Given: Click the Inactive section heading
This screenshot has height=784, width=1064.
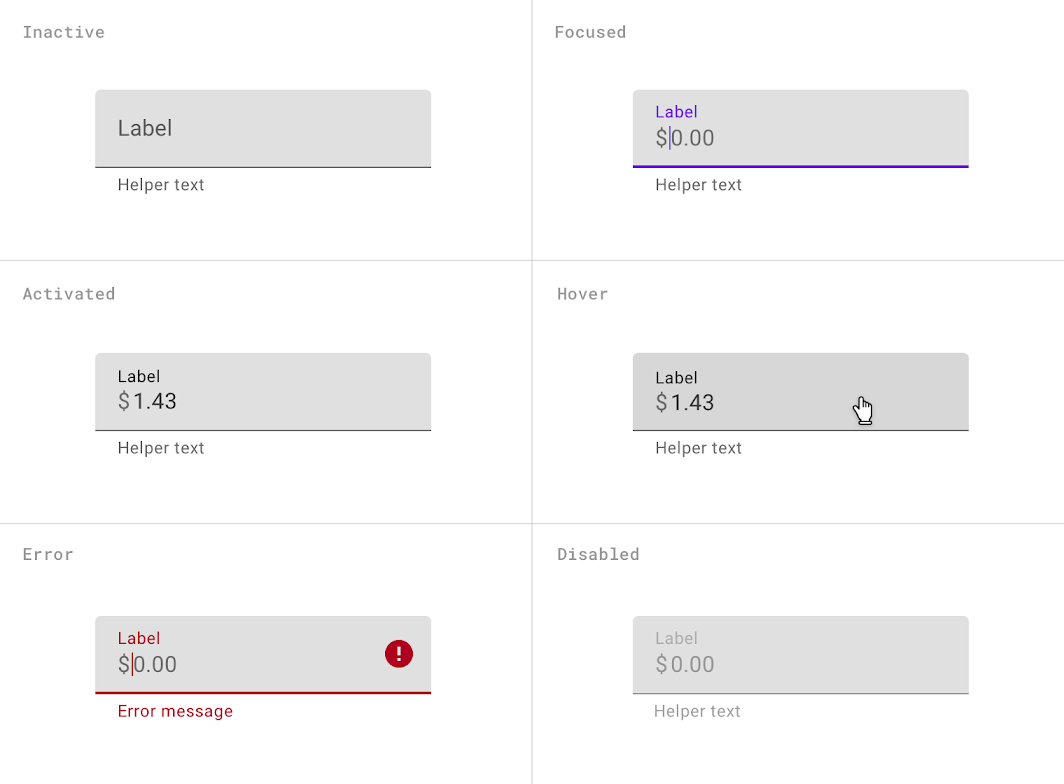Looking at the screenshot, I should click(x=64, y=32).
